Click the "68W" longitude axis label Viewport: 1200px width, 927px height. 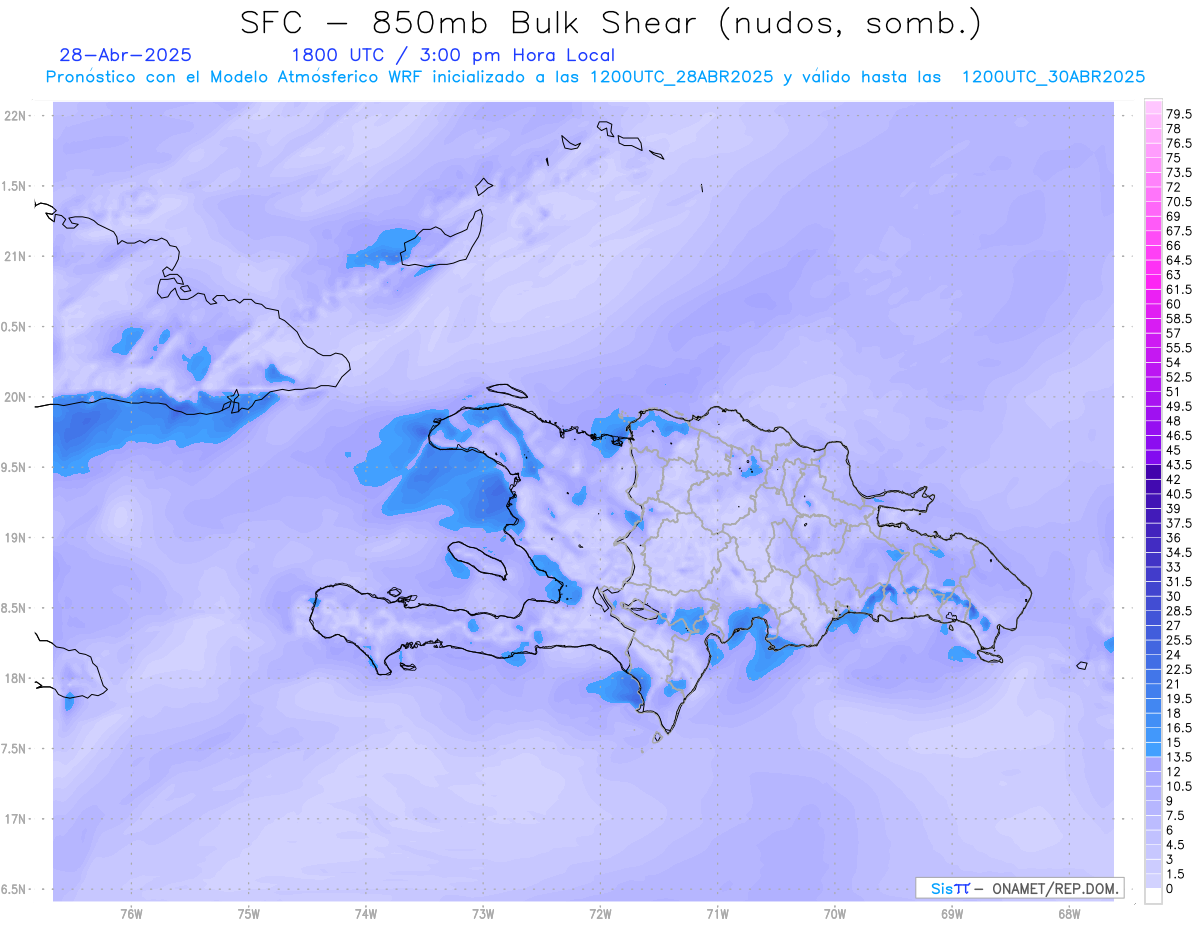click(1069, 914)
